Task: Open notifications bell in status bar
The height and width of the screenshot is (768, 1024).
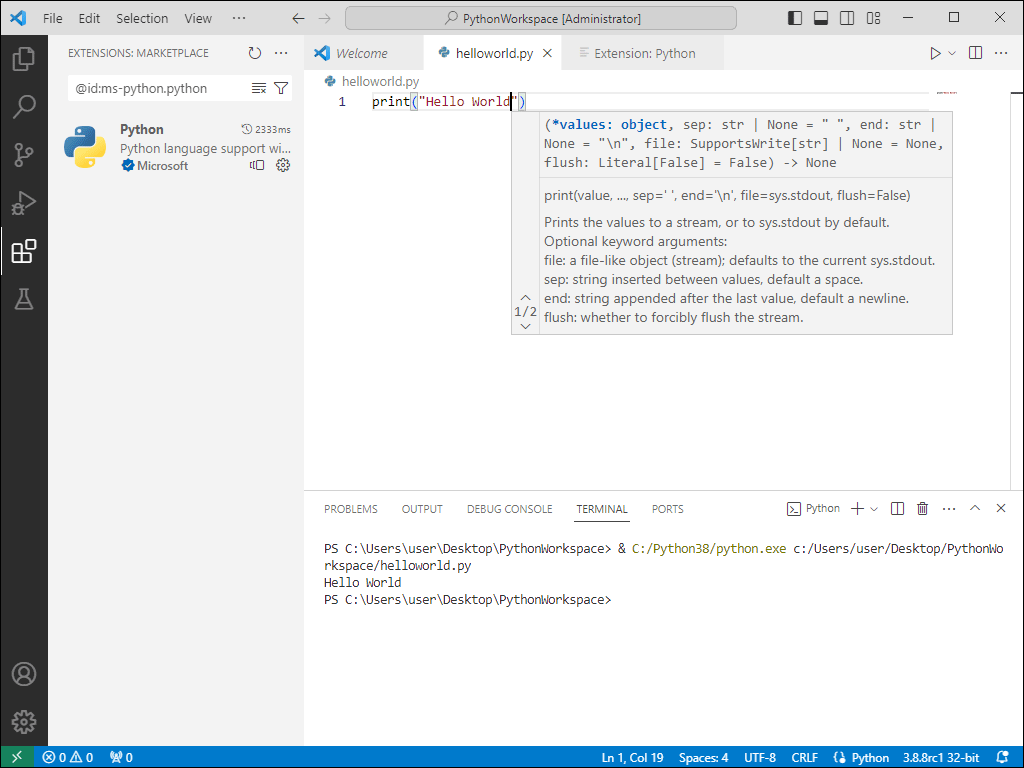Action: click(1003, 758)
